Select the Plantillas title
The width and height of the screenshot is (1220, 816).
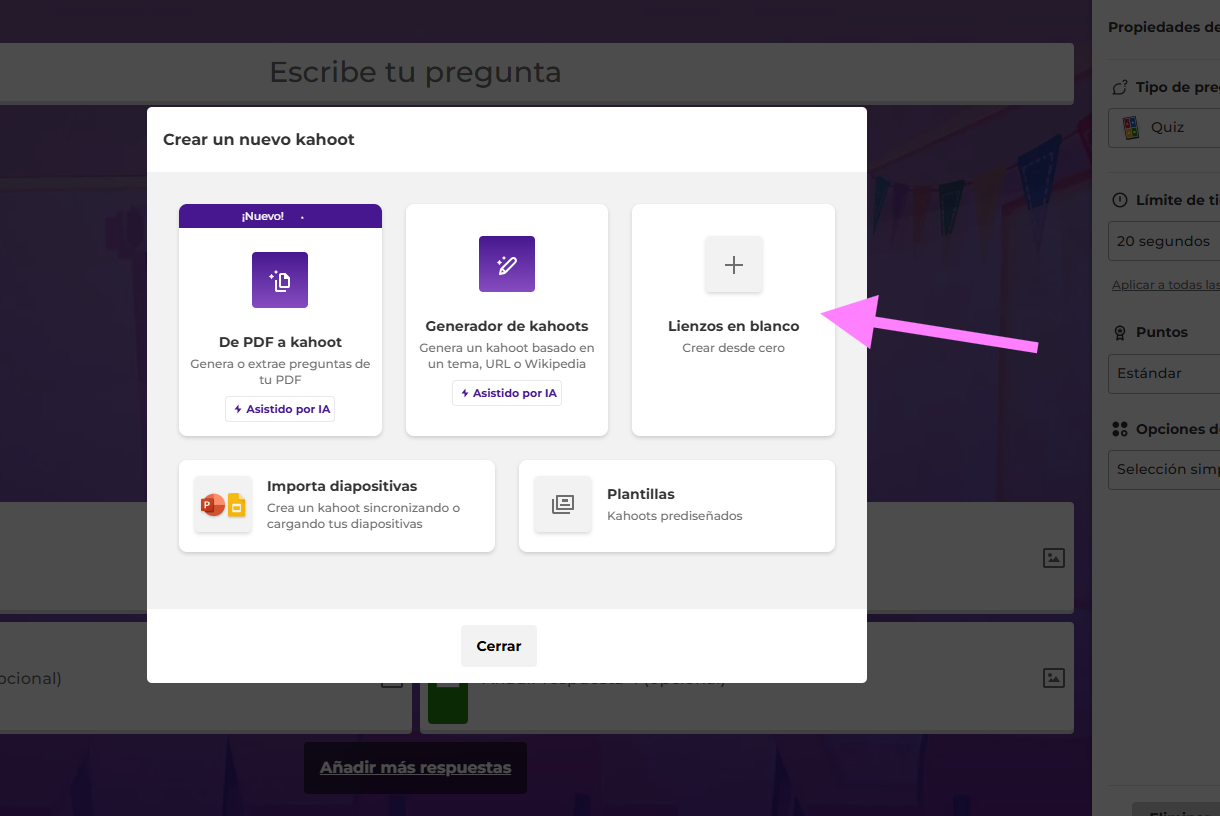pos(641,494)
